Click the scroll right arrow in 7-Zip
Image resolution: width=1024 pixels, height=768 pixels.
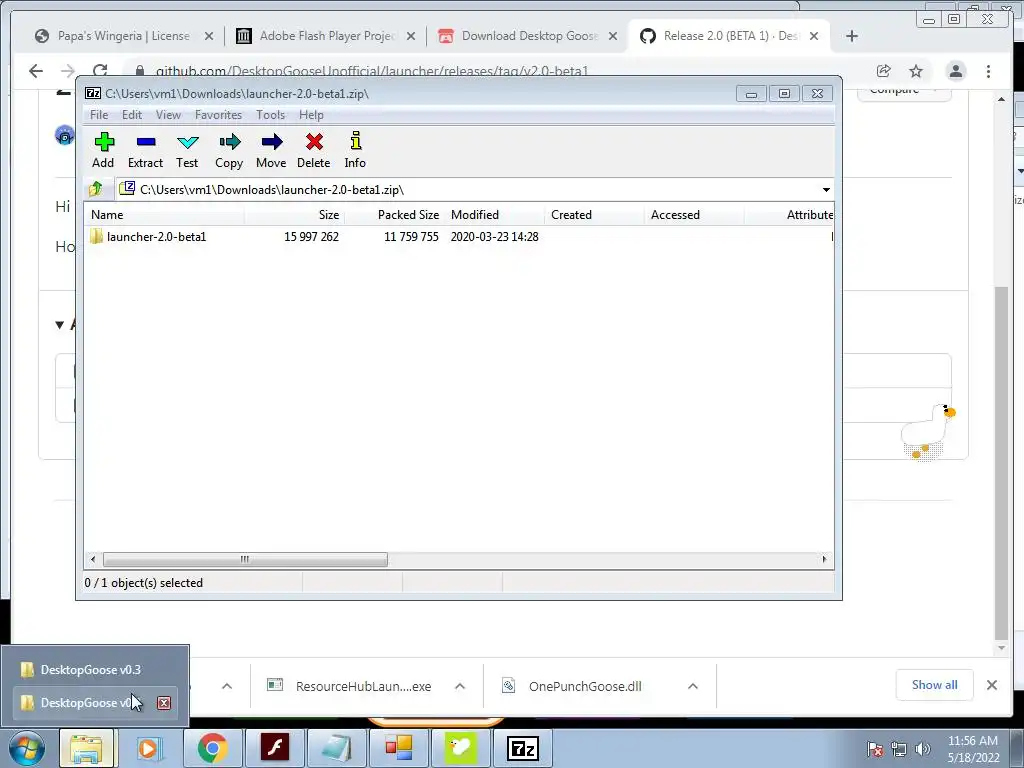(824, 560)
